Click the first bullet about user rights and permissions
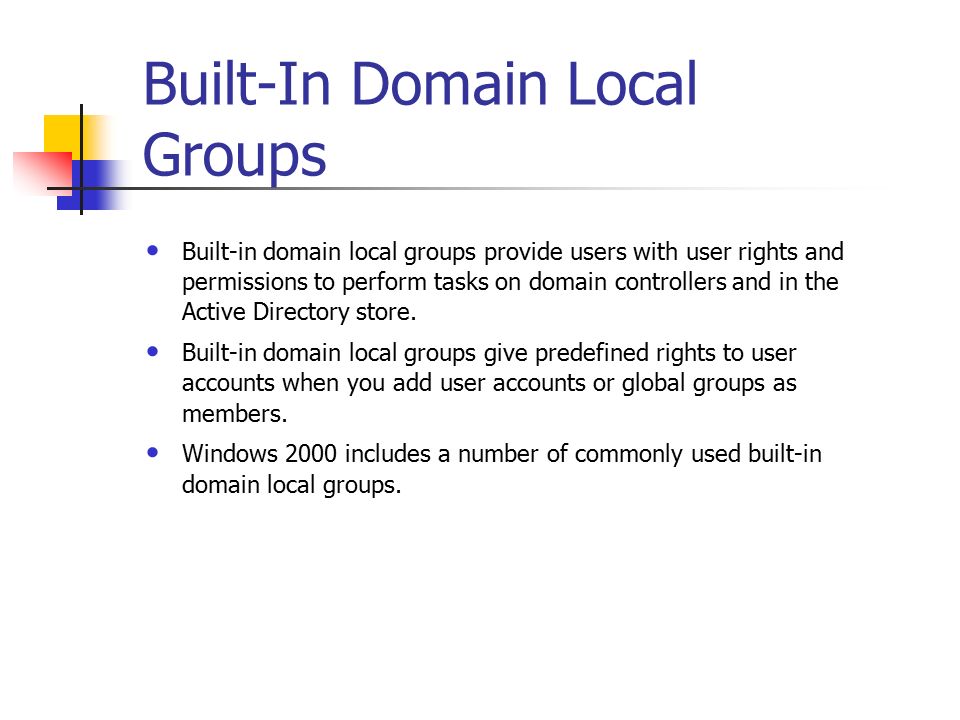 513,282
